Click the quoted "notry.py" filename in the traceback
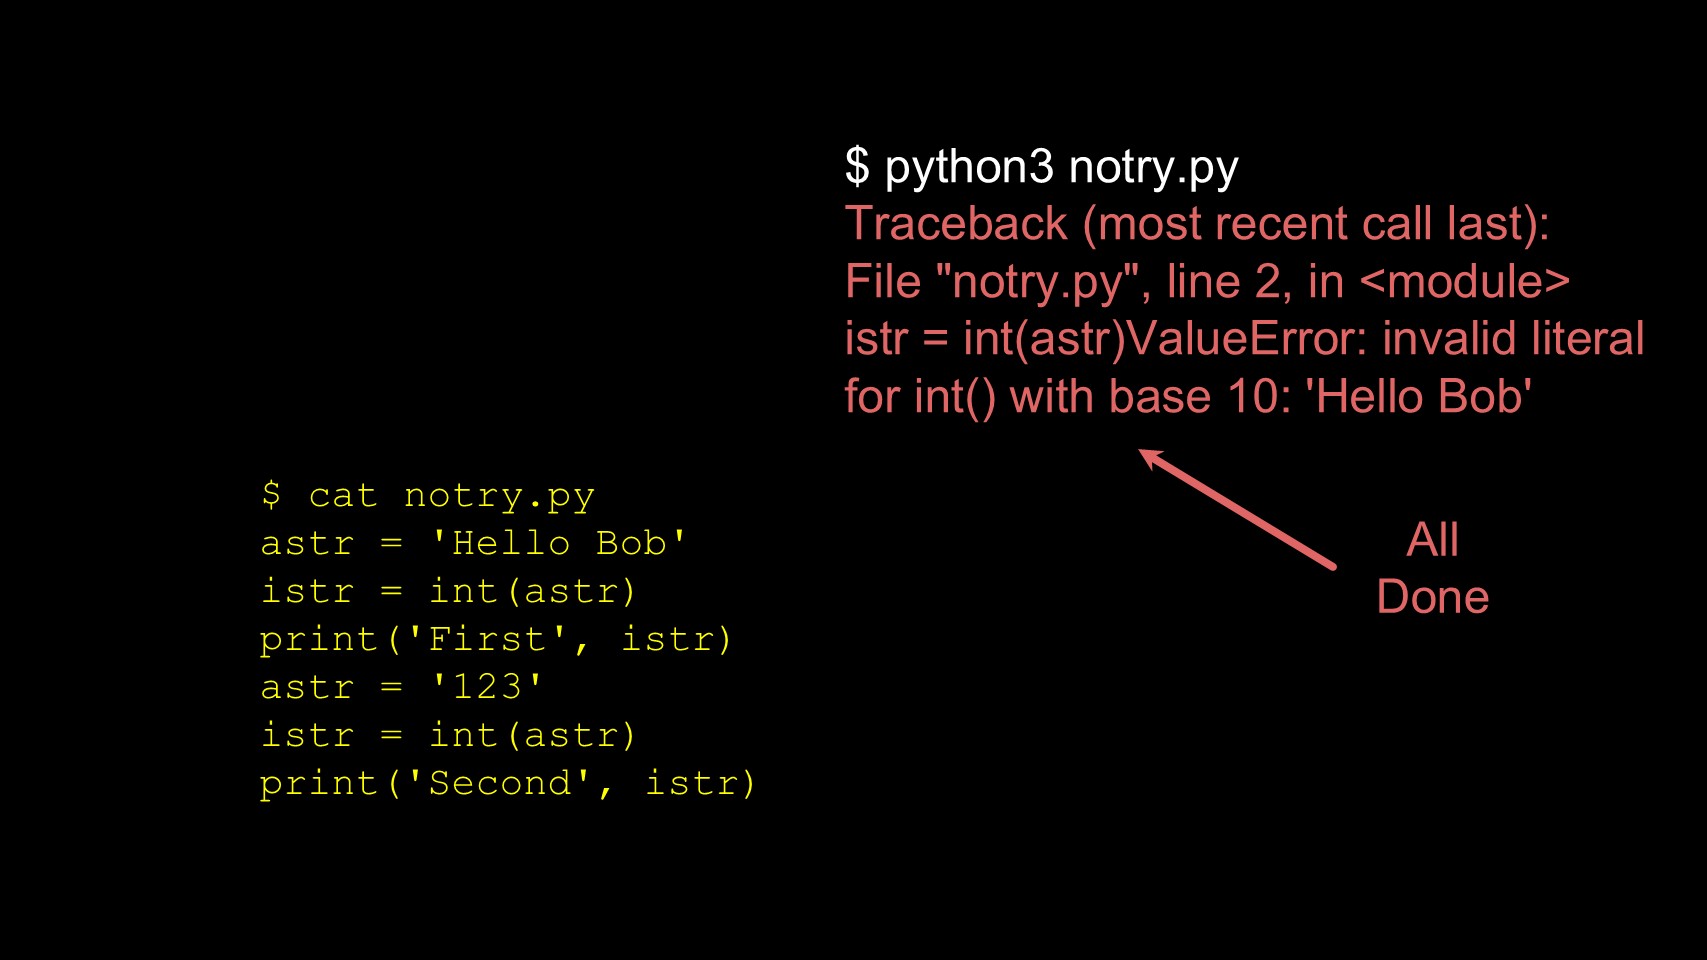 coord(1037,282)
